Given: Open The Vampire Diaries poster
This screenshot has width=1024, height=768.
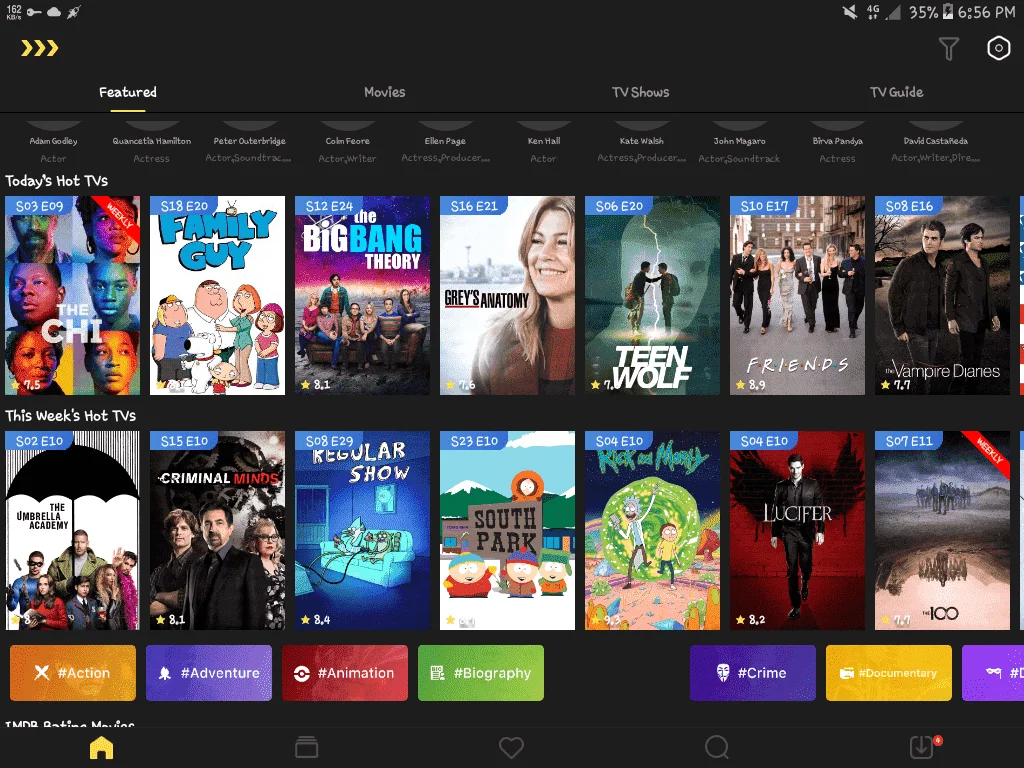Looking at the screenshot, I should pos(942,295).
